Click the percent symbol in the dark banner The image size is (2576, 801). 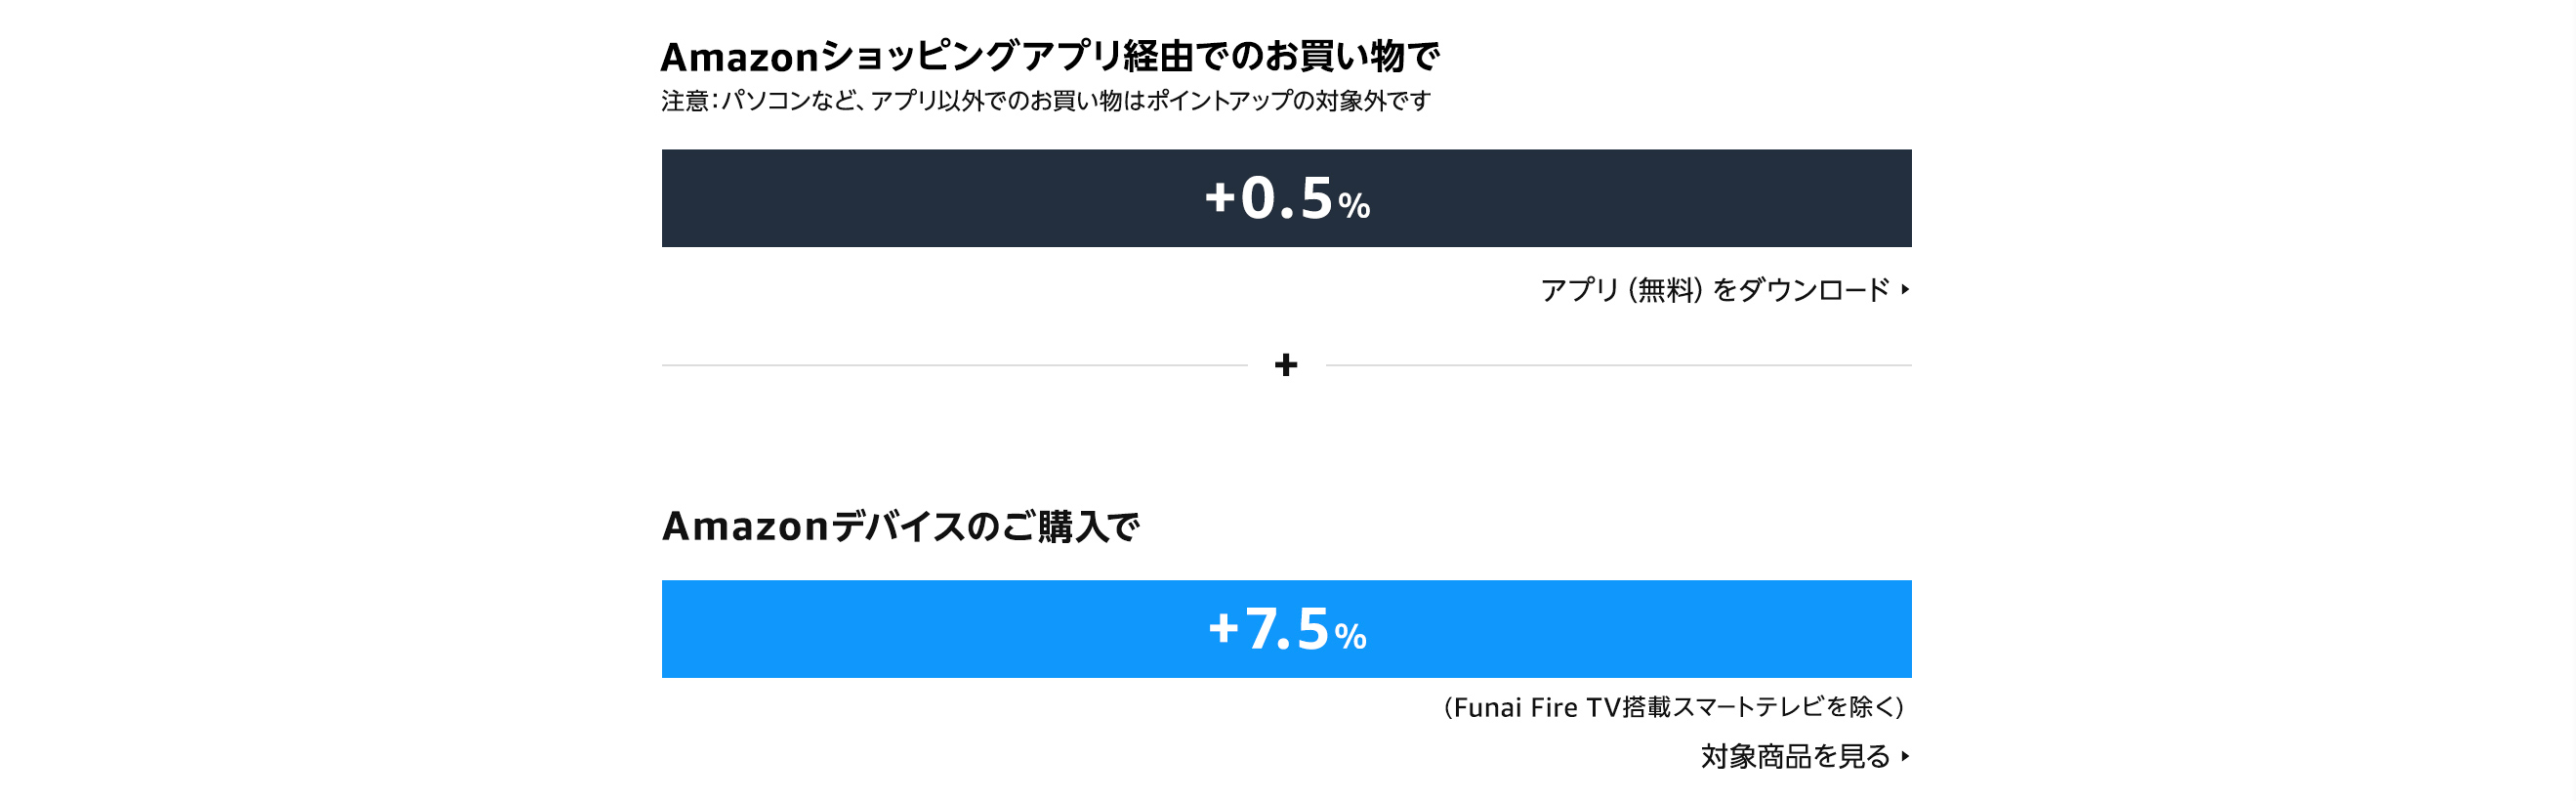(1354, 206)
